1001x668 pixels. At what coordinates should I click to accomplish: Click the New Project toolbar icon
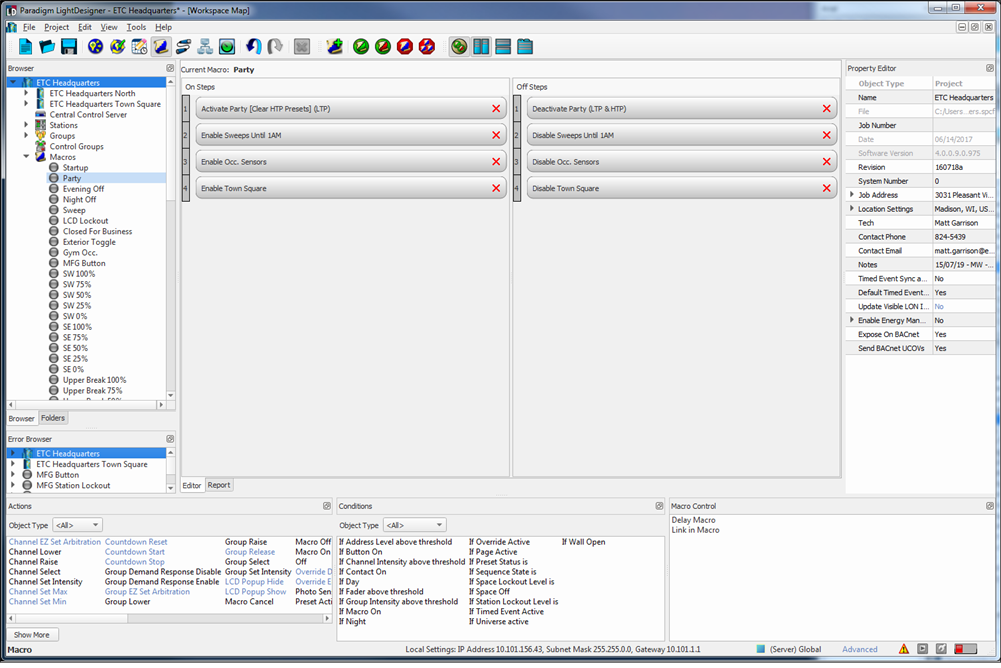click(x=26, y=47)
